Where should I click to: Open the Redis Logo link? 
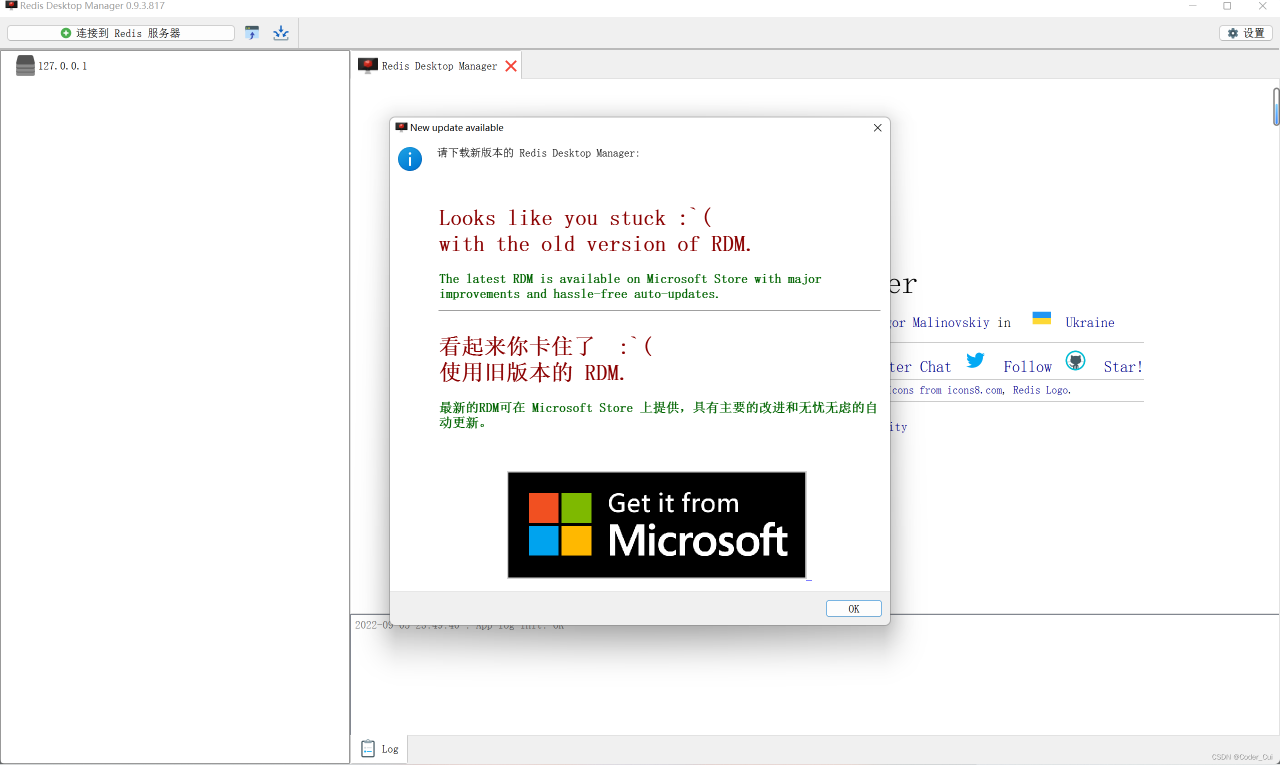click(x=1040, y=390)
